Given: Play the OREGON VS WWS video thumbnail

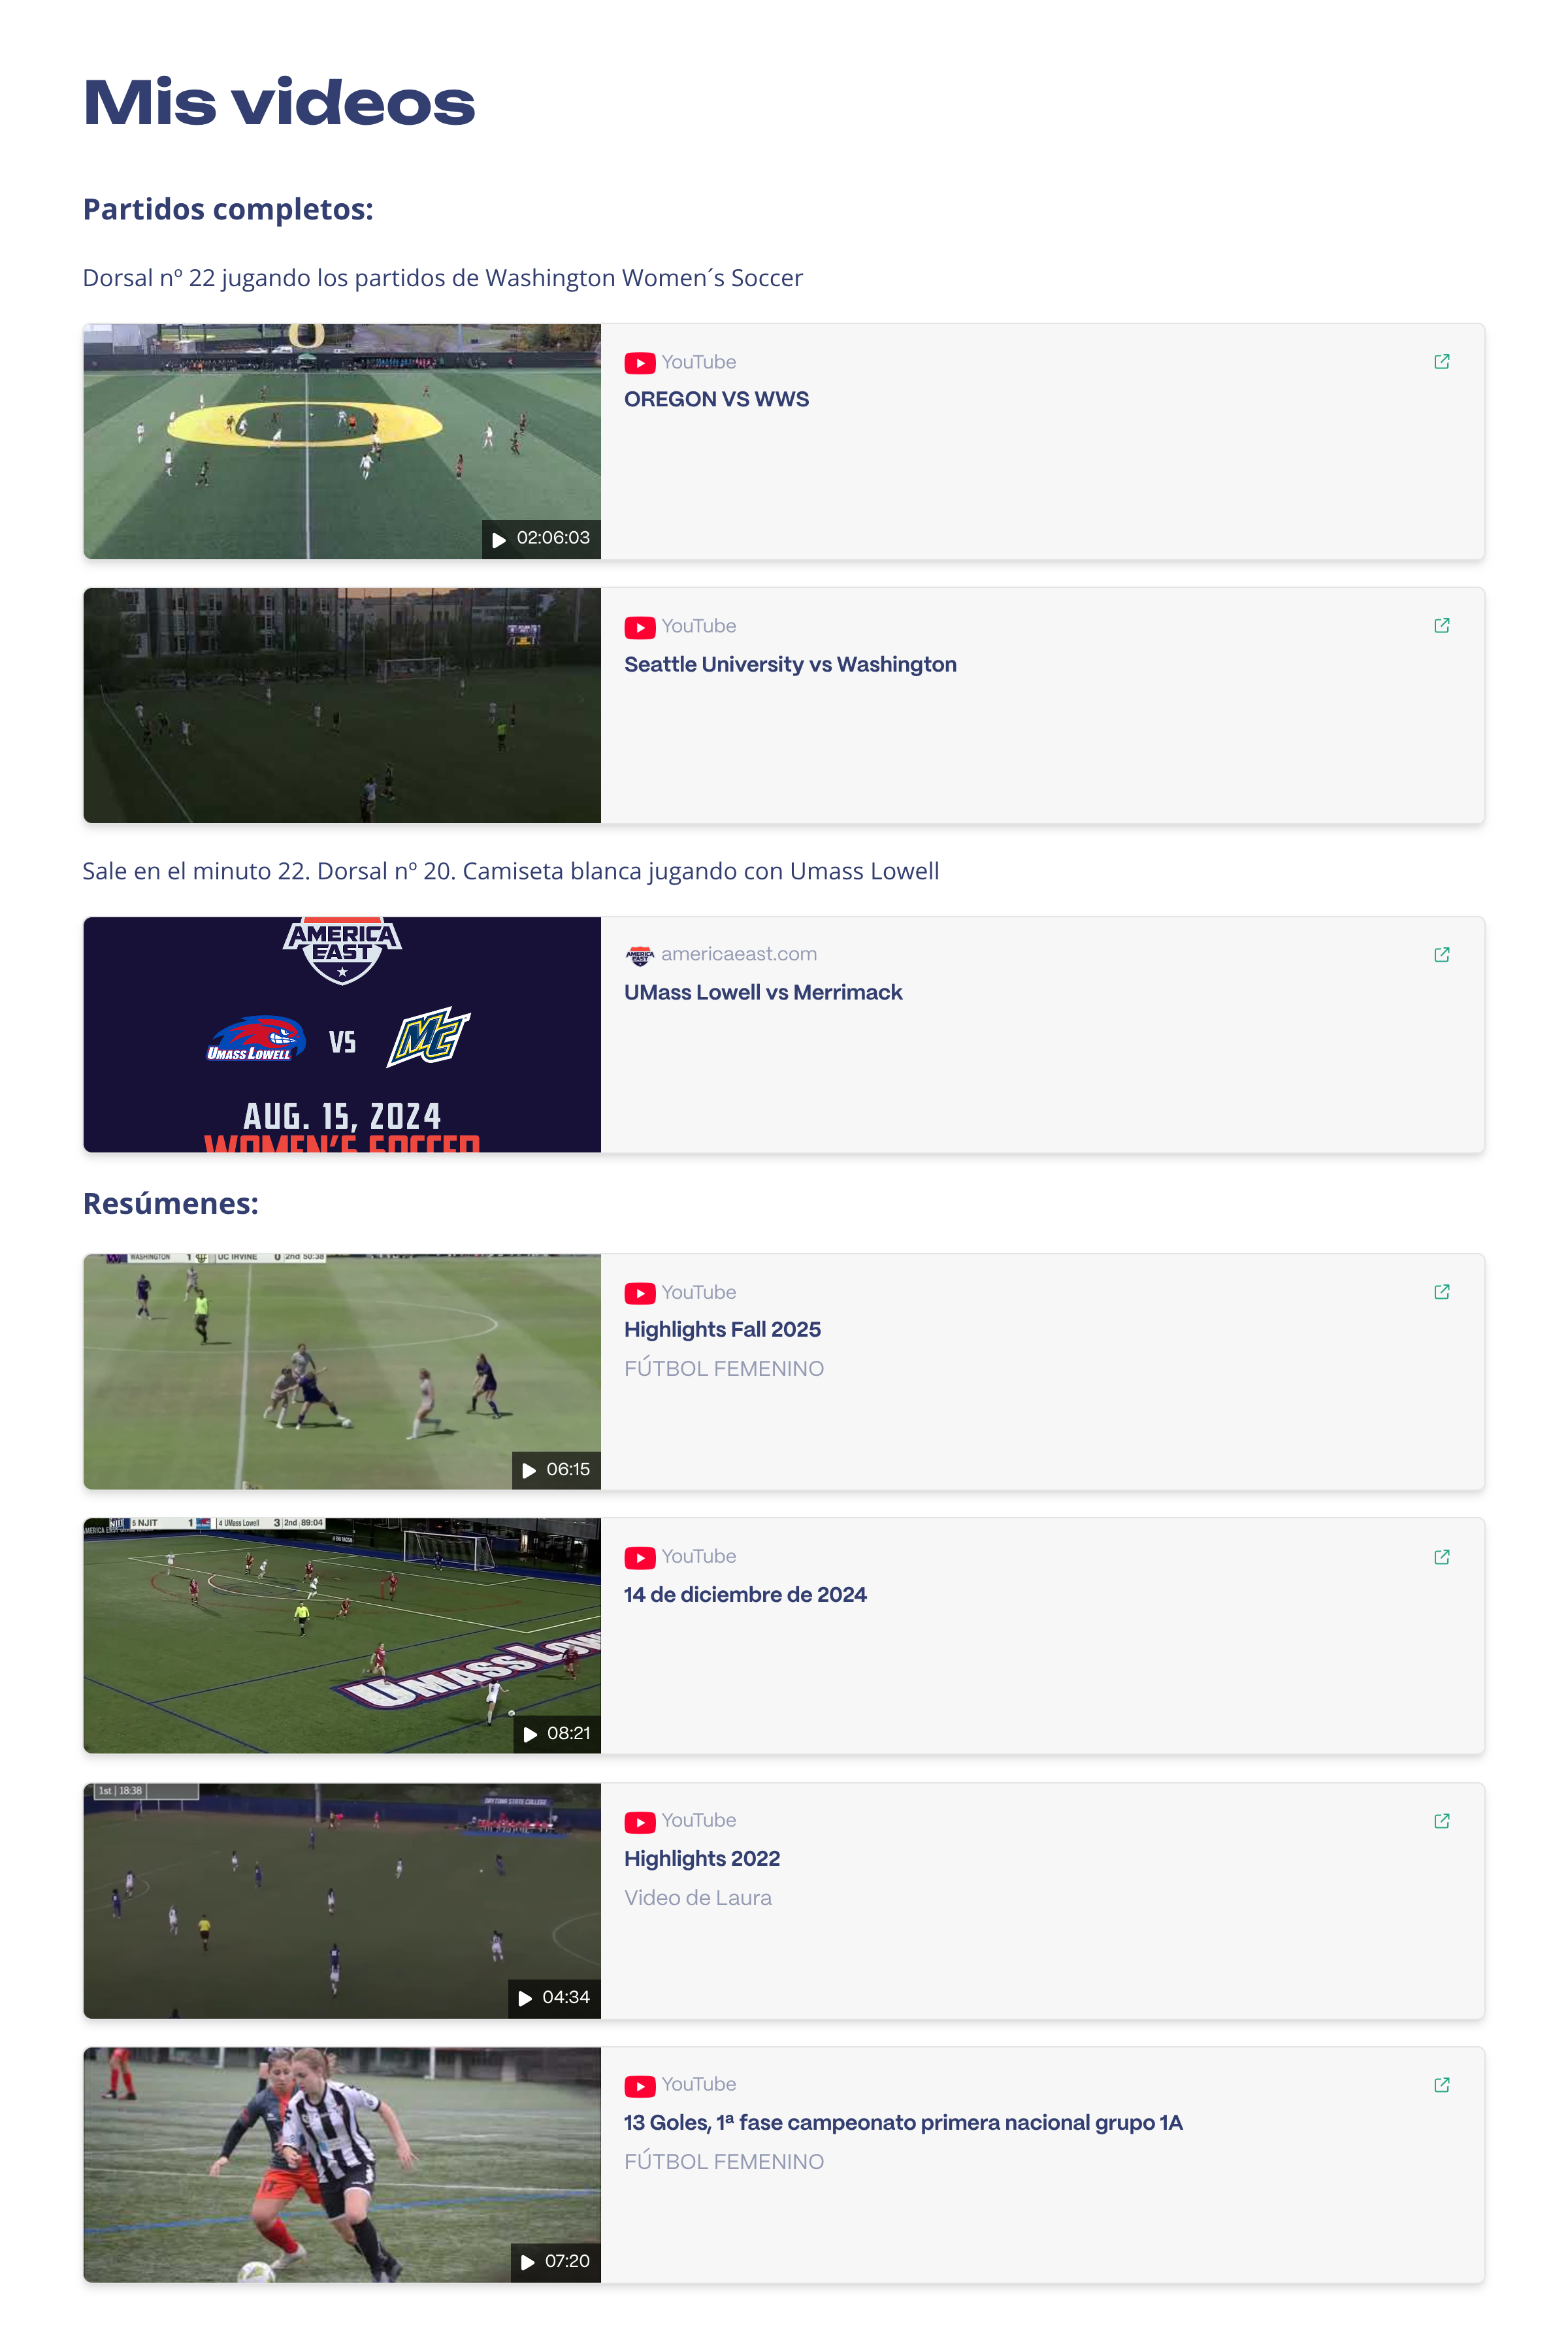Looking at the screenshot, I should 342,441.
